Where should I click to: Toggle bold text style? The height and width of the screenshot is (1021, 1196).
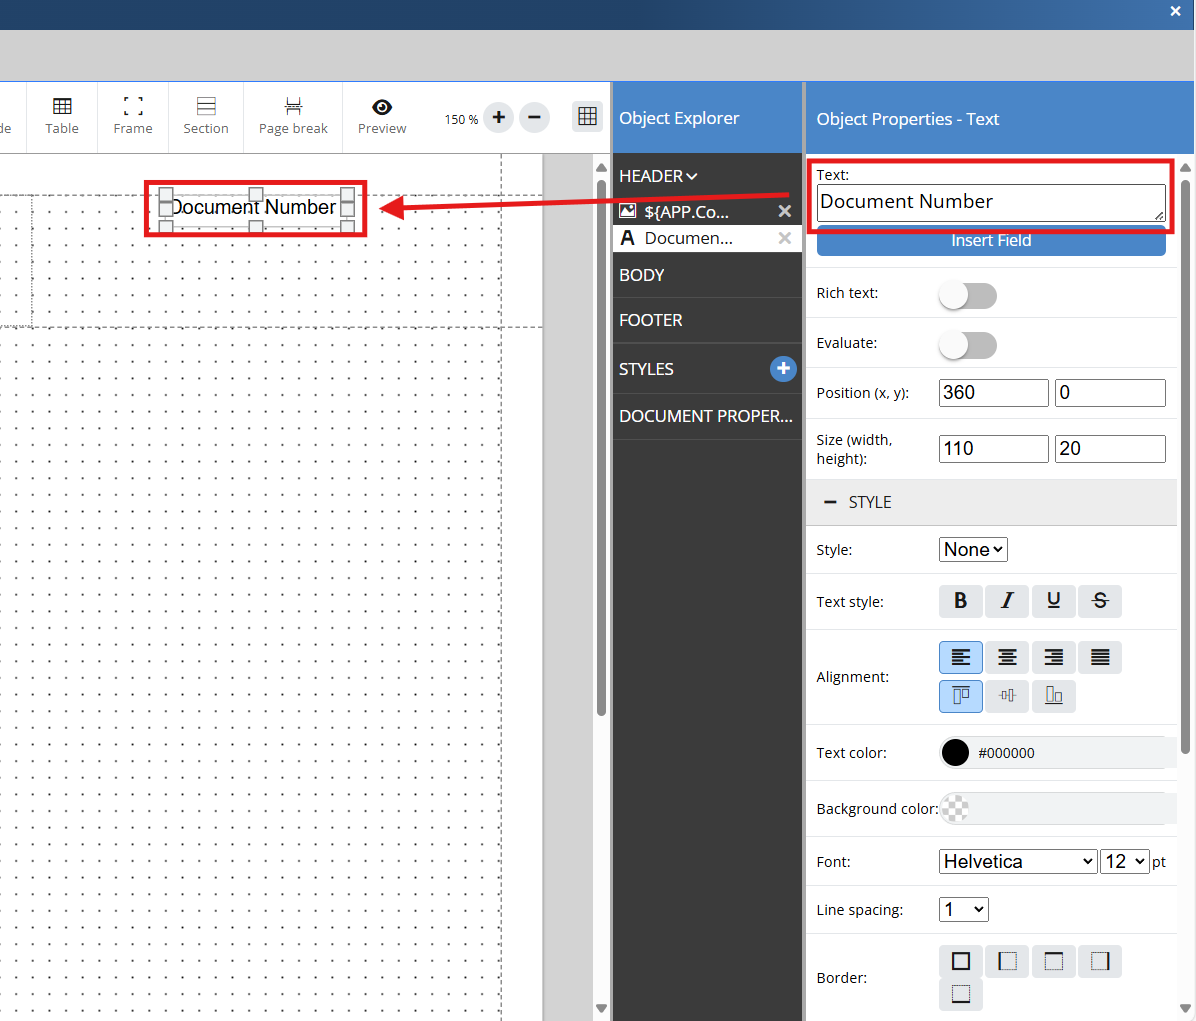(960, 601)
